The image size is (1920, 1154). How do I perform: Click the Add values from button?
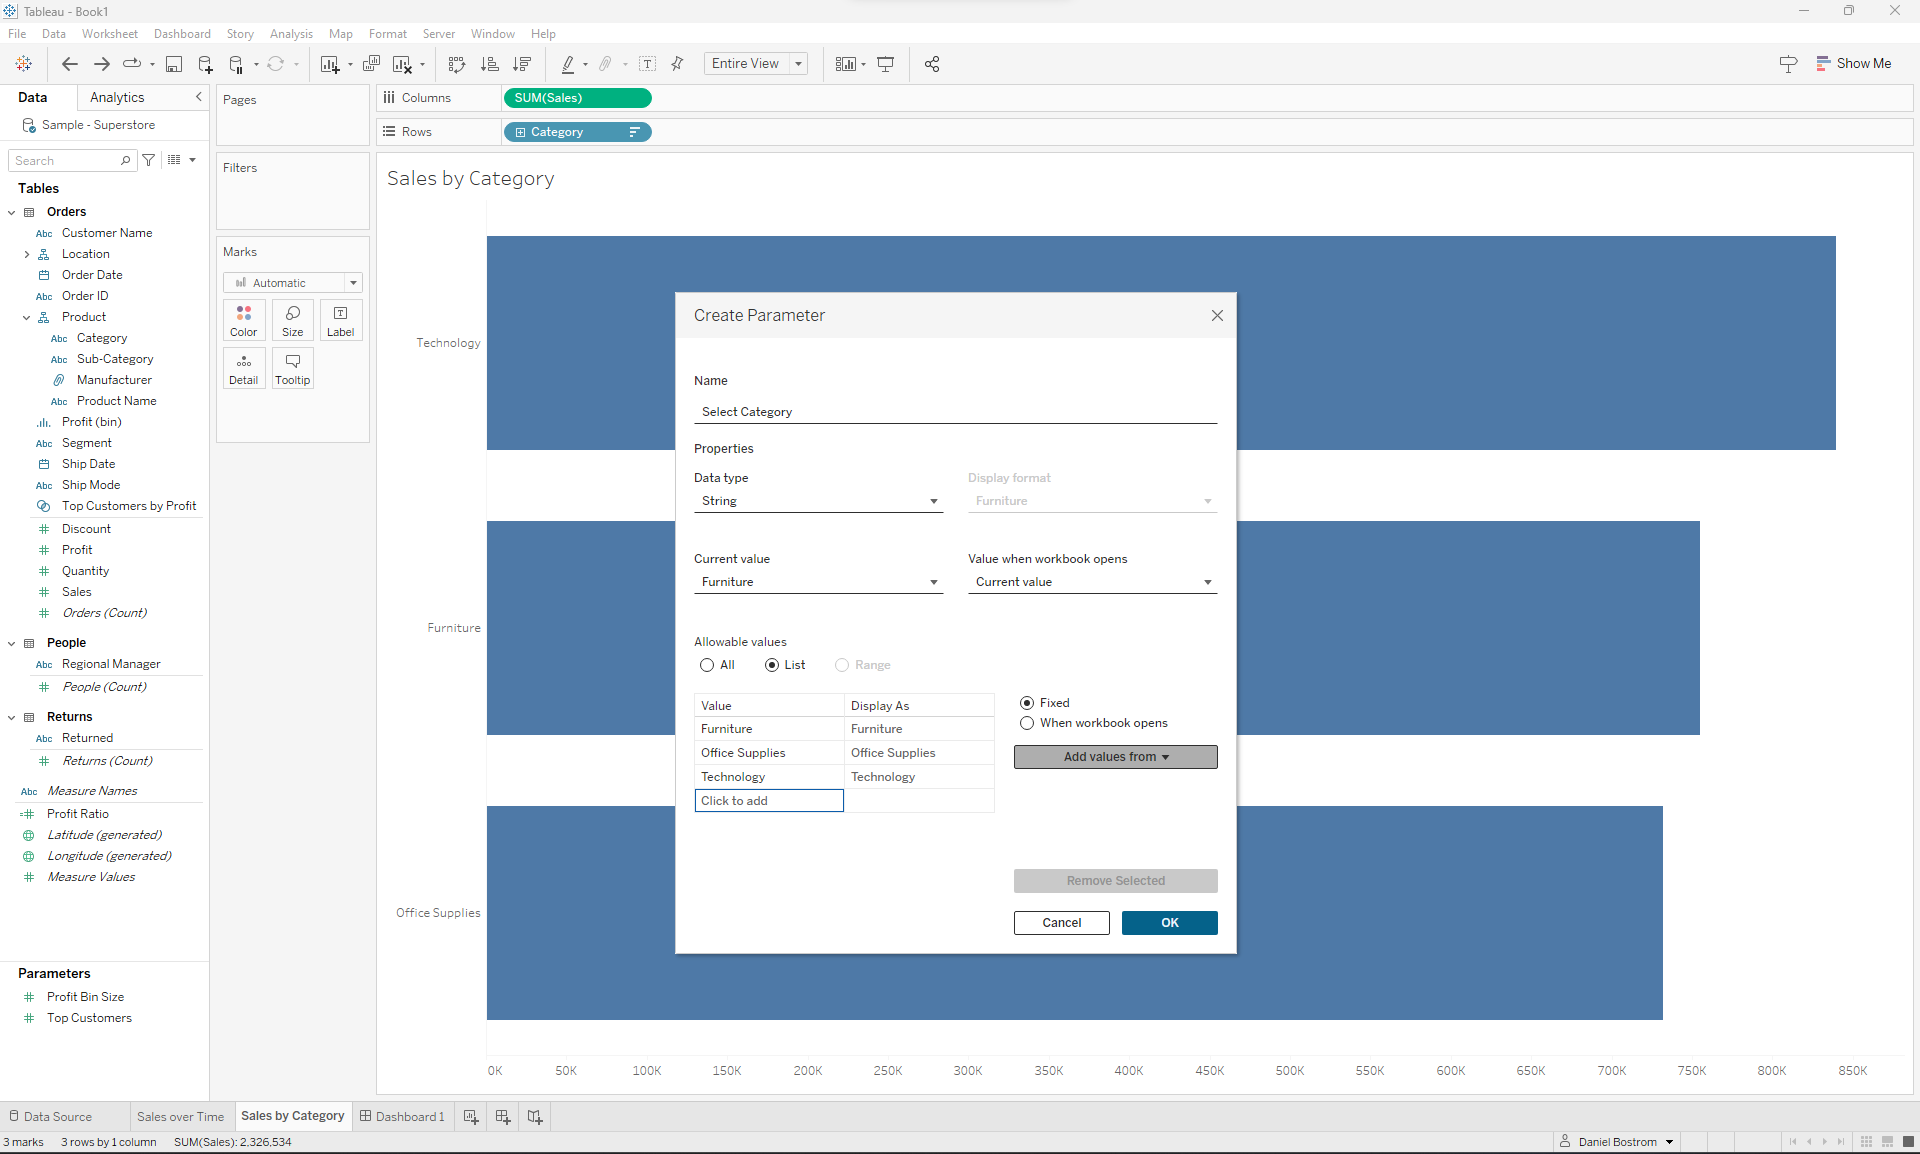(x=1115, y=757)
